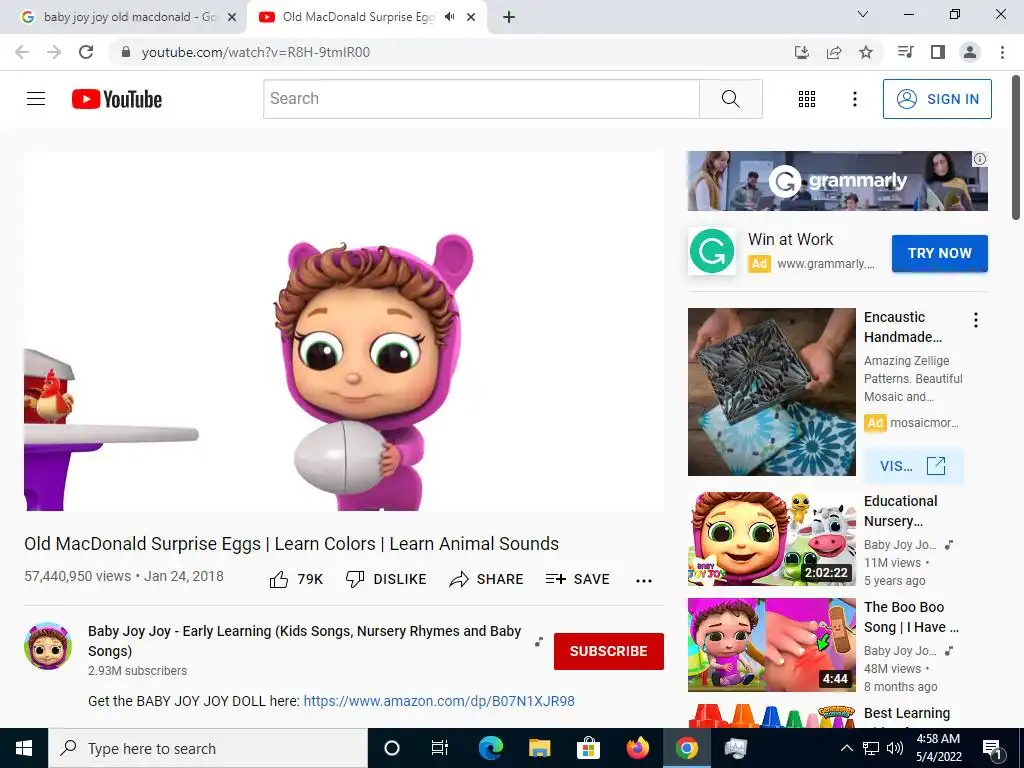Launch Microsoft Edge from the taskbar
The width and height of the screenshot is (1024, 768).
[x=490, y=748]
